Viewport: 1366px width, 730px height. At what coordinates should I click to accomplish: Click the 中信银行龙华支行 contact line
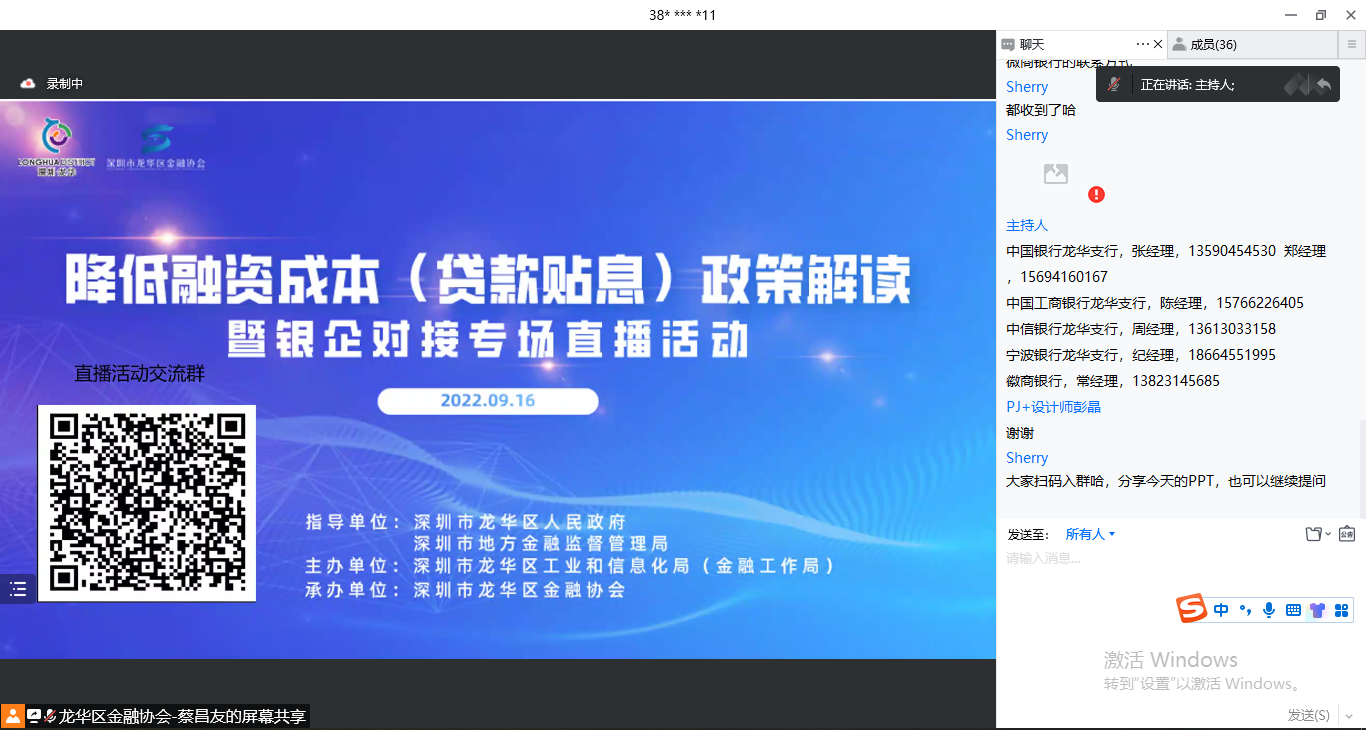1141,329
